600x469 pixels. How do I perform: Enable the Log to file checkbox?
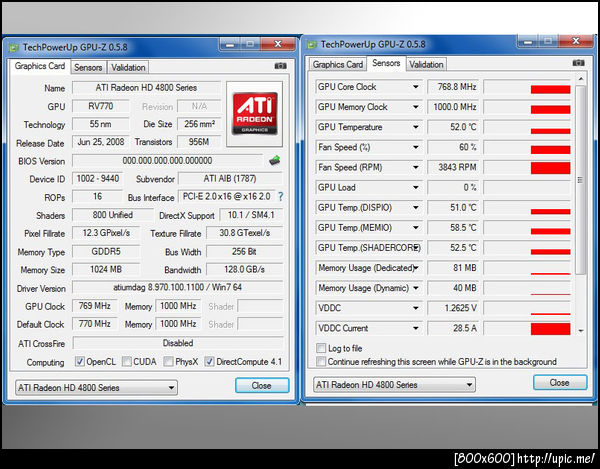coord(321,348)
